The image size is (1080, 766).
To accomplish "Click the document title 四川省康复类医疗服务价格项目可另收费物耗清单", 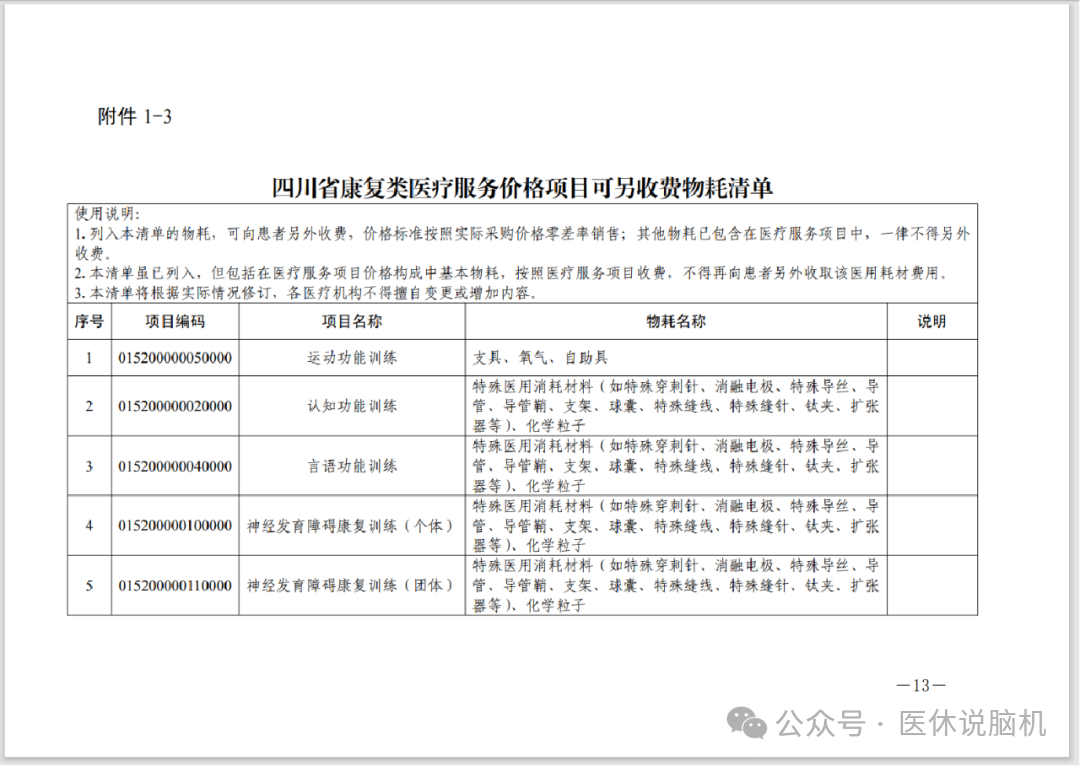I will (523, 188).
